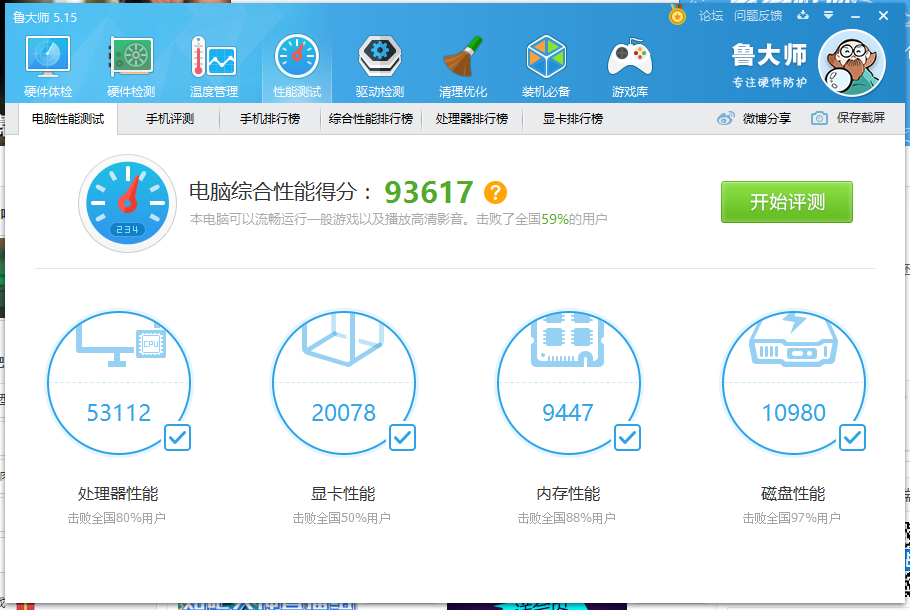Switch to 处理器排行榜 tab

tap(471, 119)
